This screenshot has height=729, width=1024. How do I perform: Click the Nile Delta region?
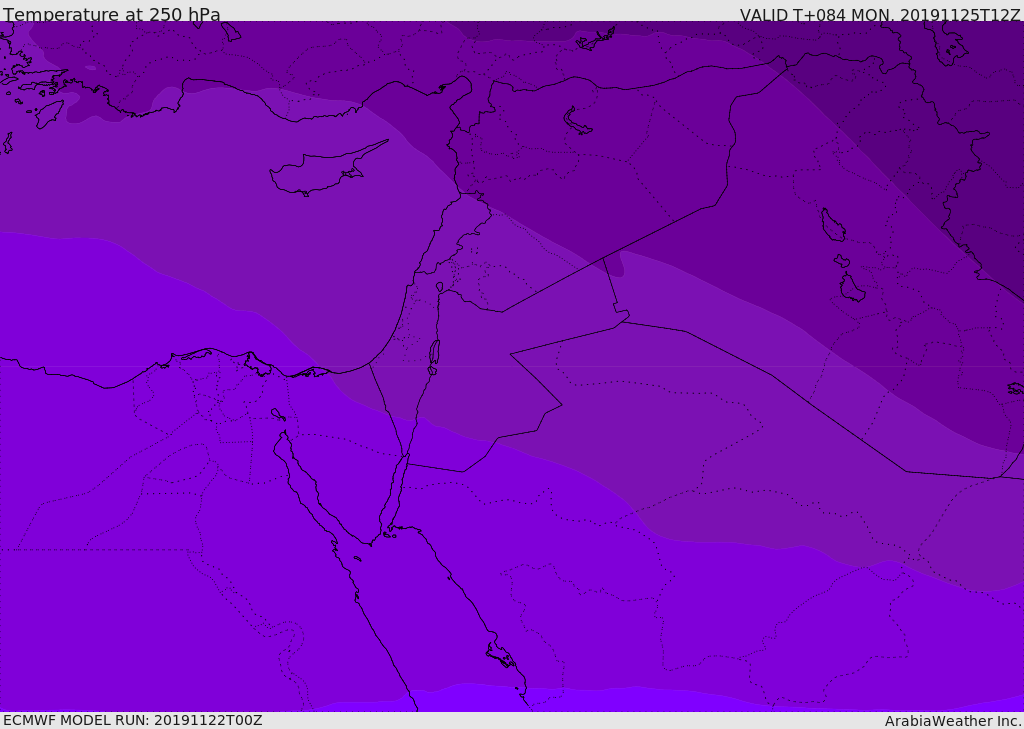click(x=215, y=385)
